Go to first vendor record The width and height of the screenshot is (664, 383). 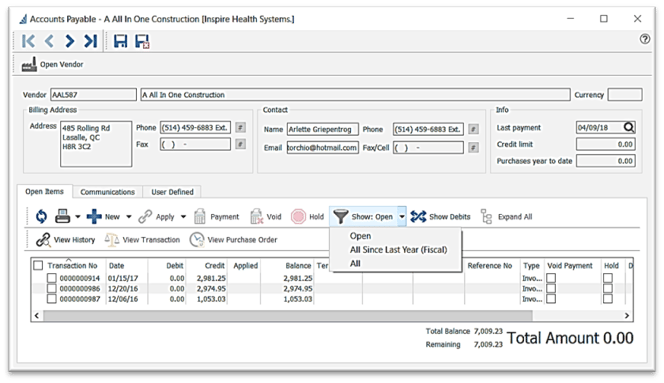pyautogui.click(x=28, y=41)
